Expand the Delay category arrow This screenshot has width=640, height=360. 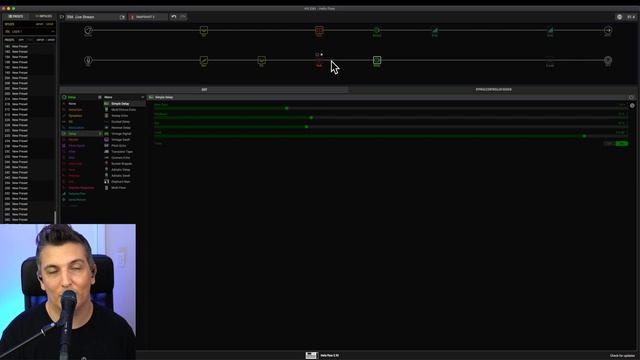100,134
